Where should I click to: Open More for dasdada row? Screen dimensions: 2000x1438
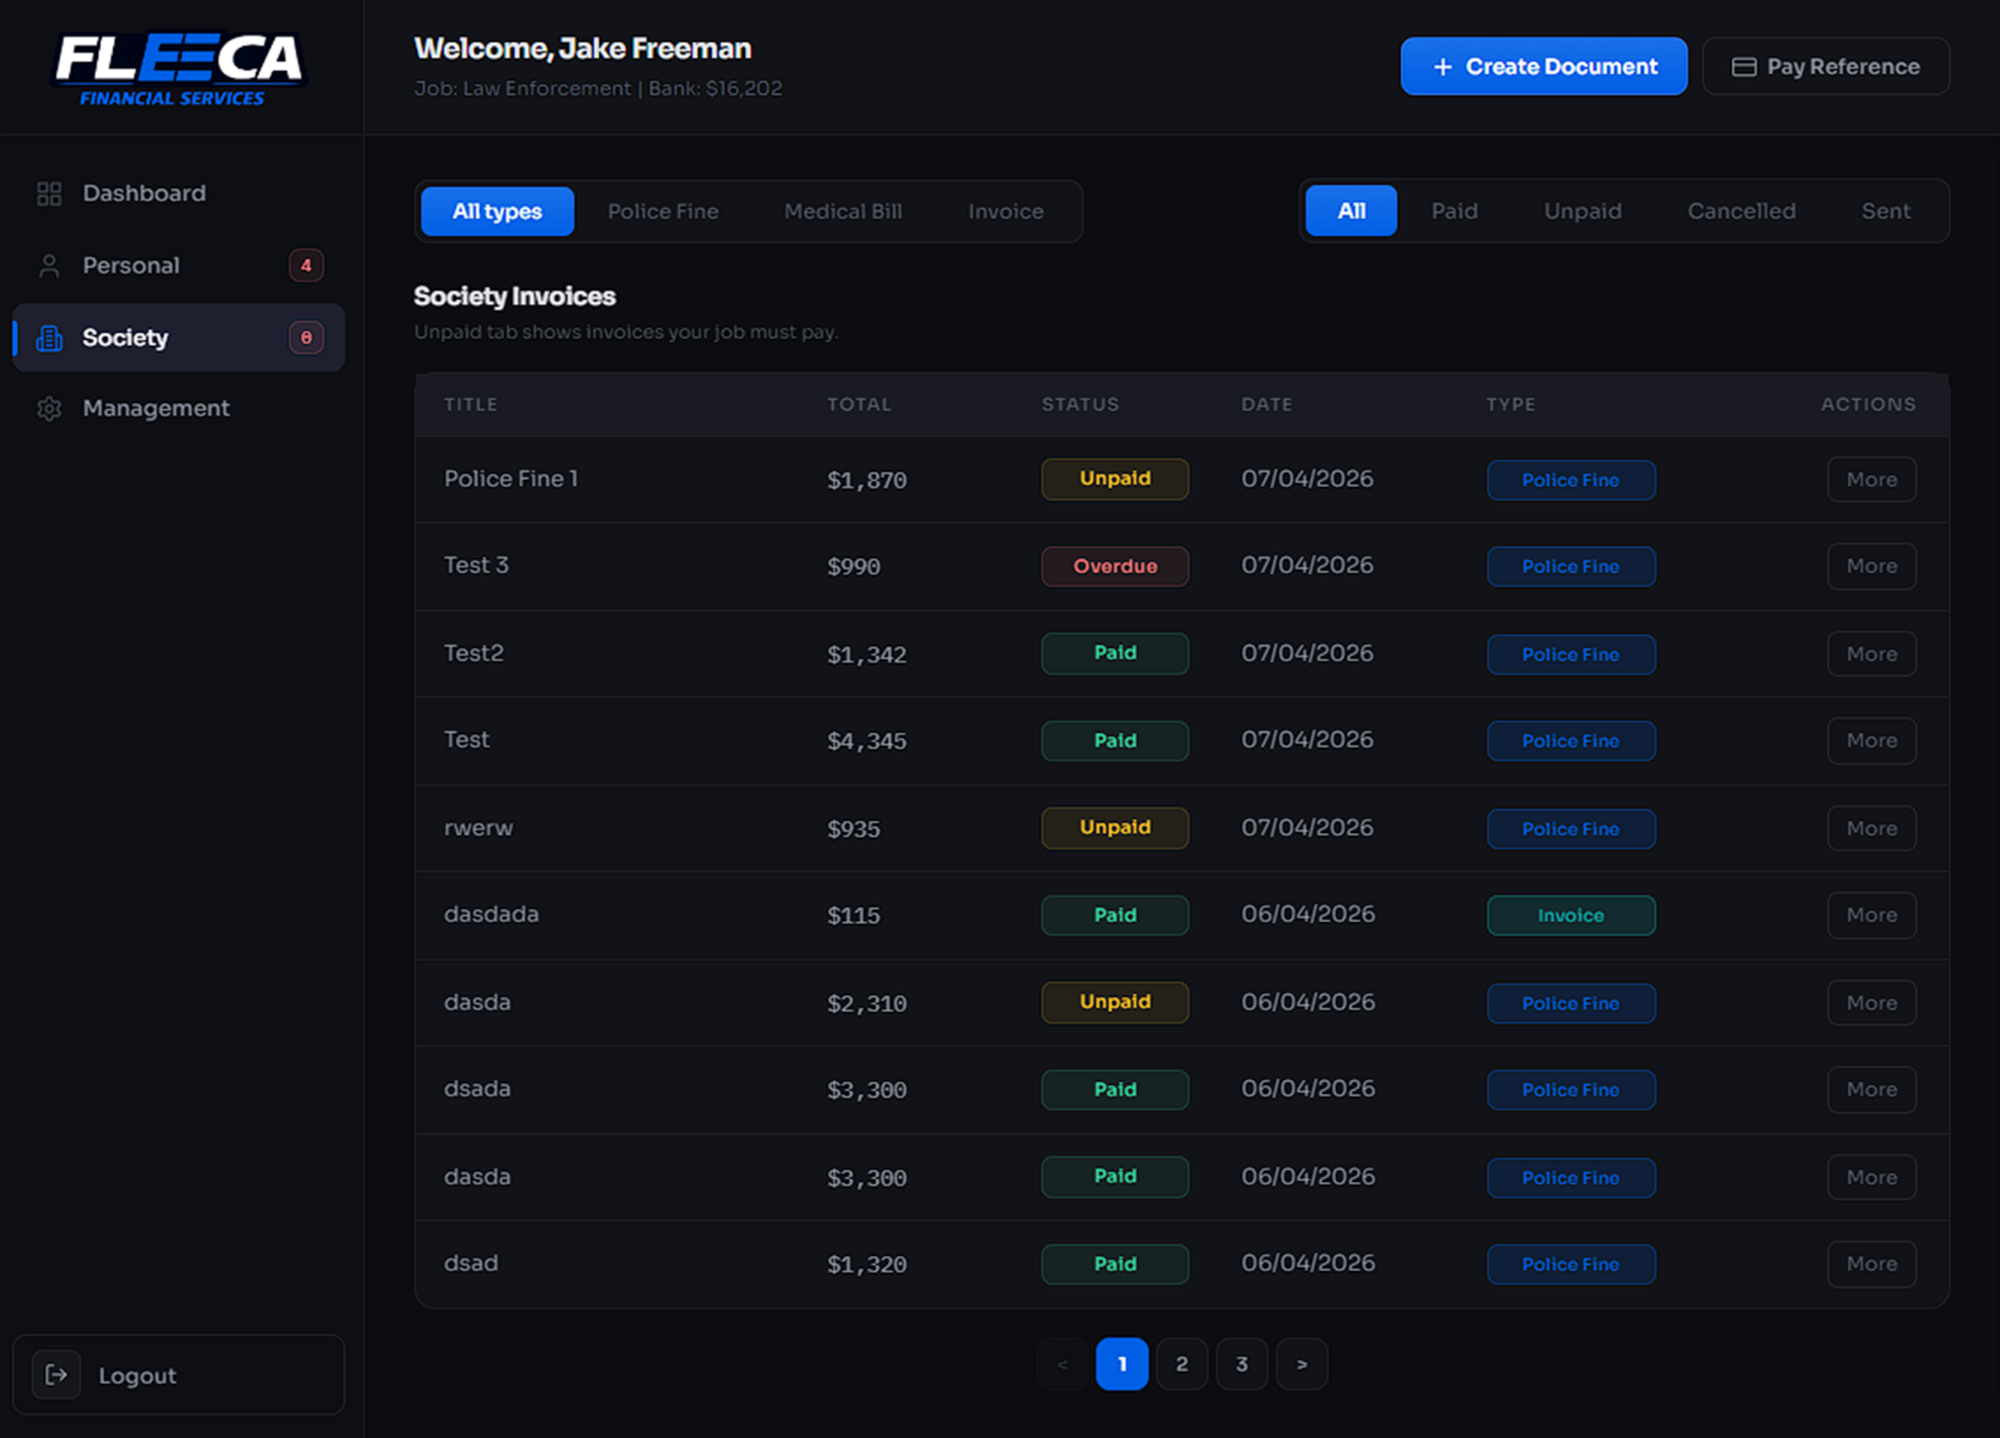click(1871, 915)
